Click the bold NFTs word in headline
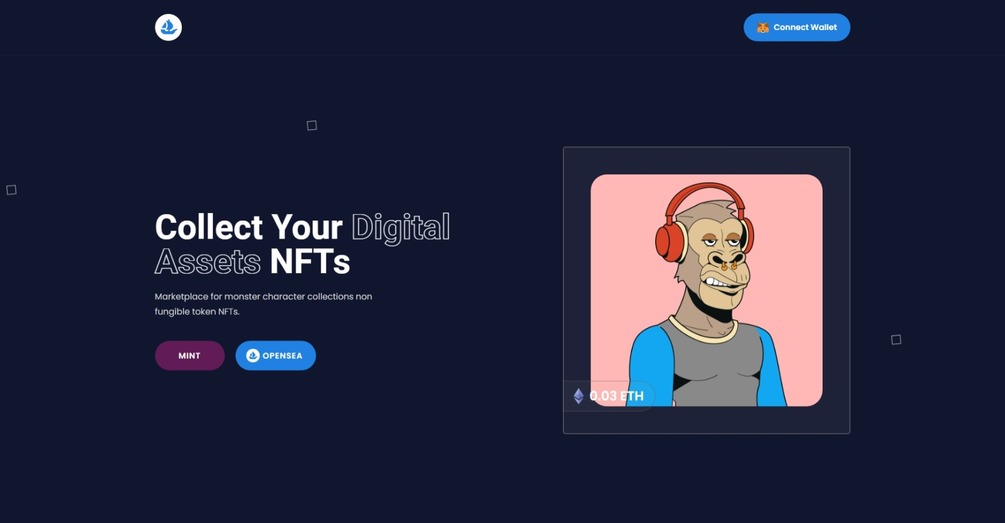Screen dimensions: 1005x523 (310, 262)
